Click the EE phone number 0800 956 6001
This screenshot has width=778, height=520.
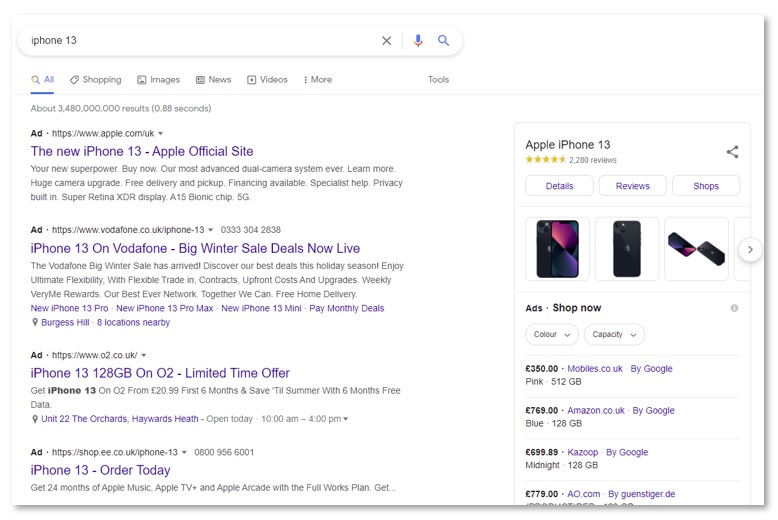pos(224,452)
